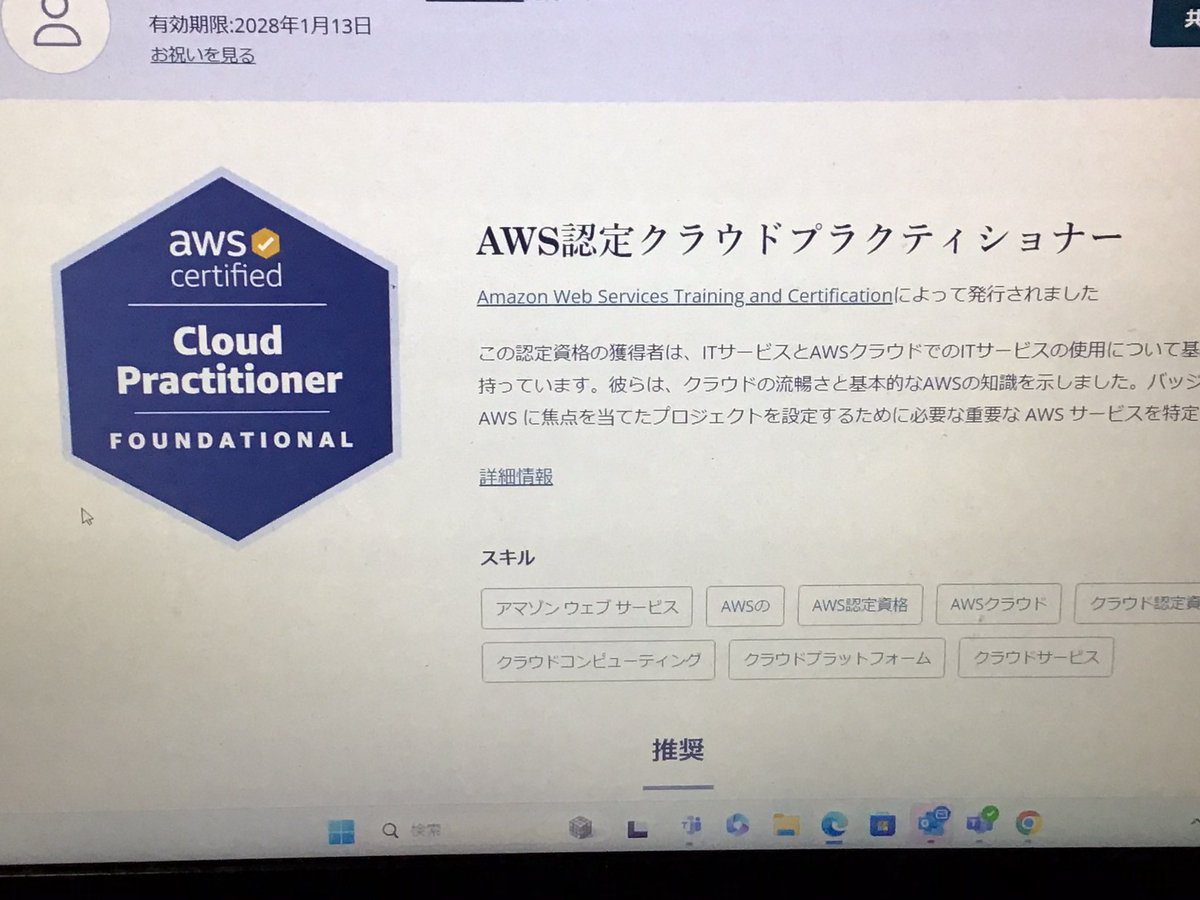Screen dimensions: 1200x900
Task: Open Microsoft Store from taskbar
Action: click(882, 824)
